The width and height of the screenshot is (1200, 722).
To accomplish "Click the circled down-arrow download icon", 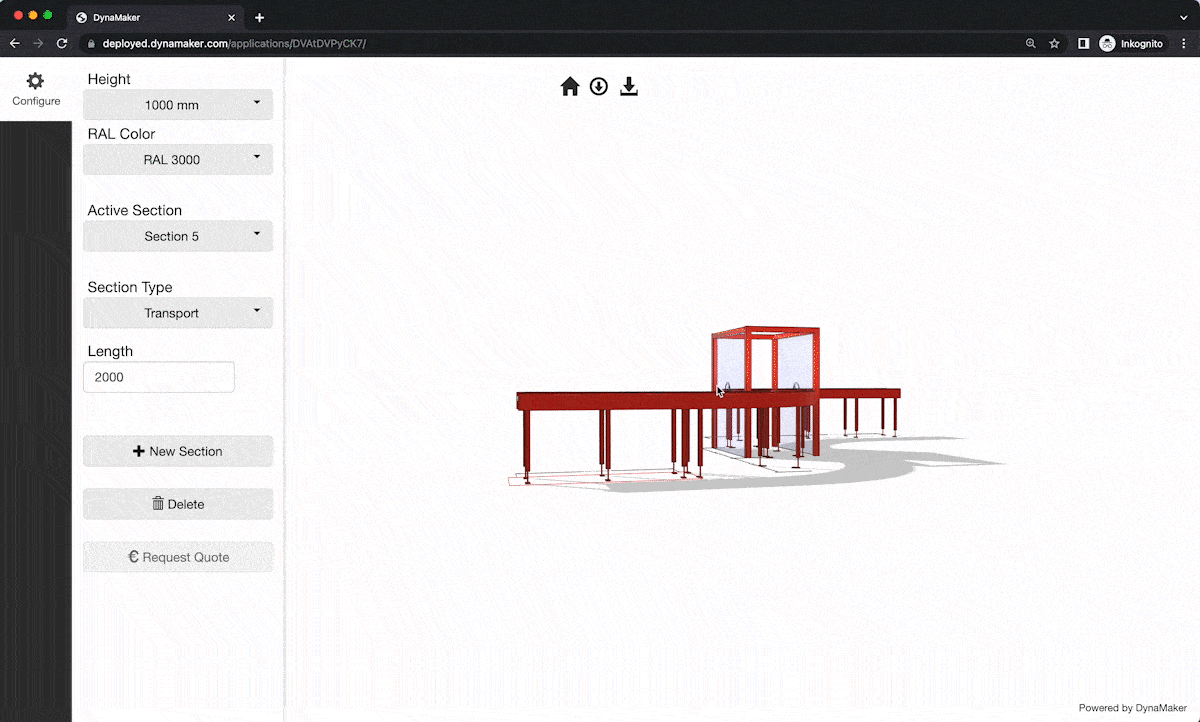I will pos(598,87).
